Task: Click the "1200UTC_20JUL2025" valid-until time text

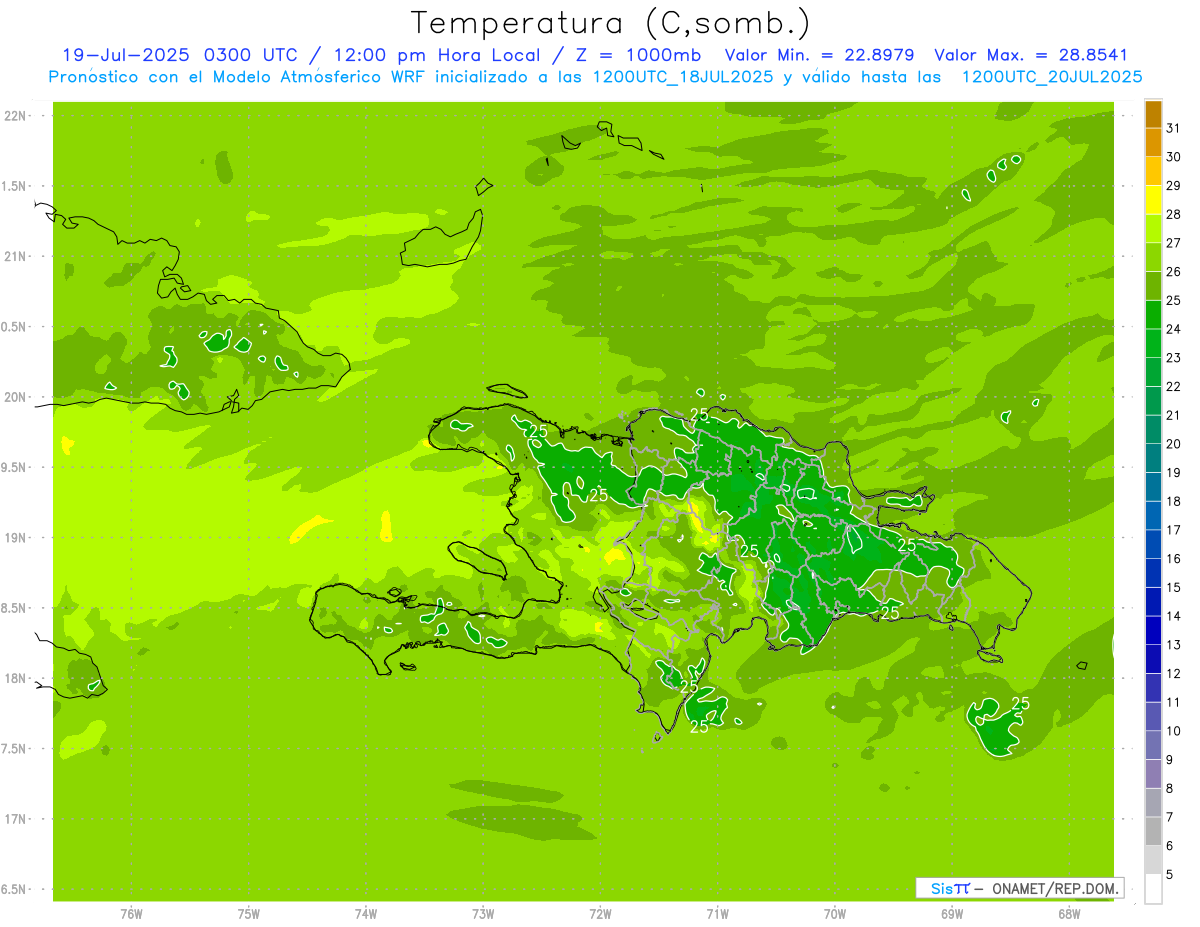Action: click(x=1052, y=77)
